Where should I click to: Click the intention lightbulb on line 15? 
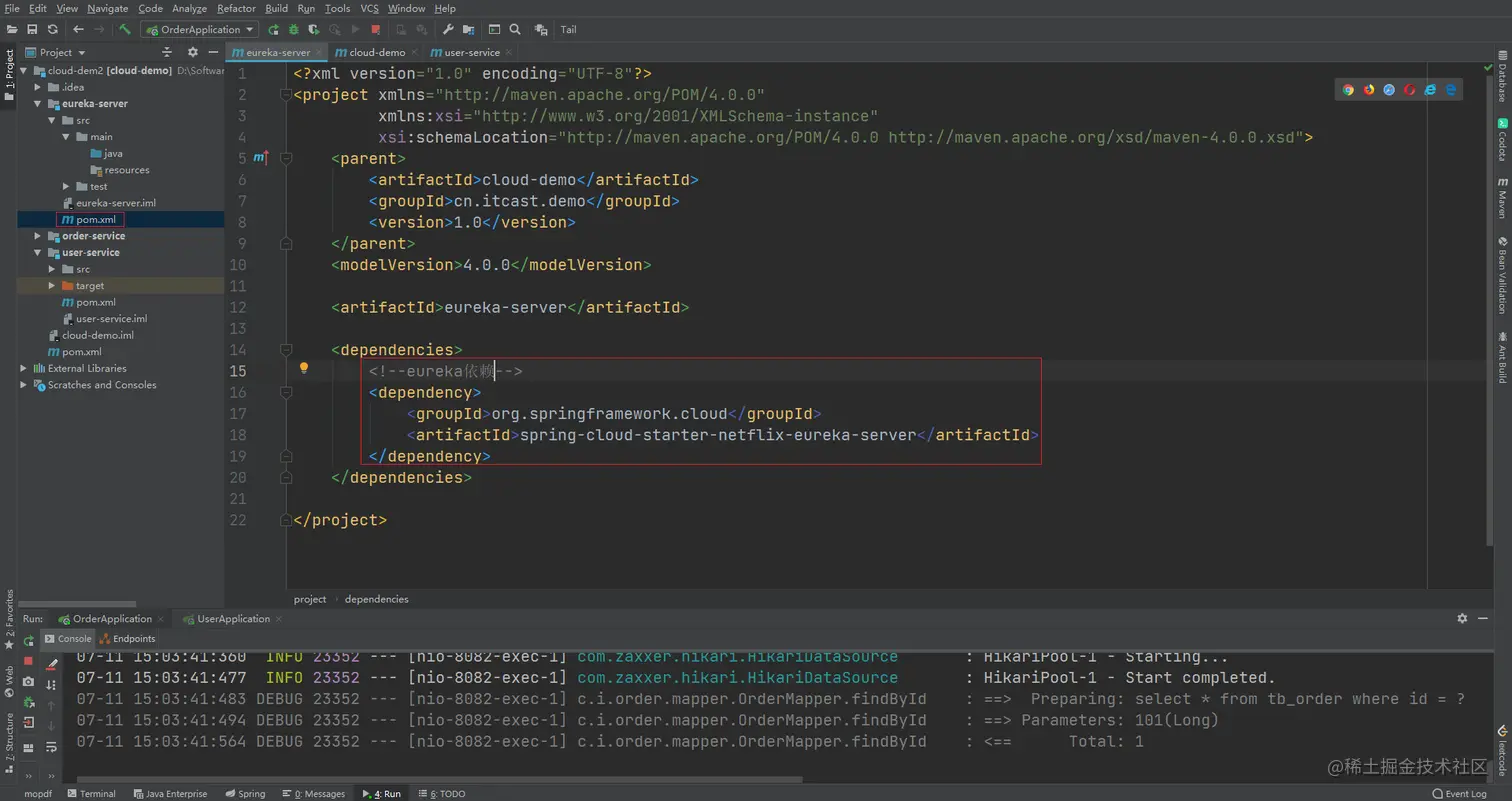[304, 368]
